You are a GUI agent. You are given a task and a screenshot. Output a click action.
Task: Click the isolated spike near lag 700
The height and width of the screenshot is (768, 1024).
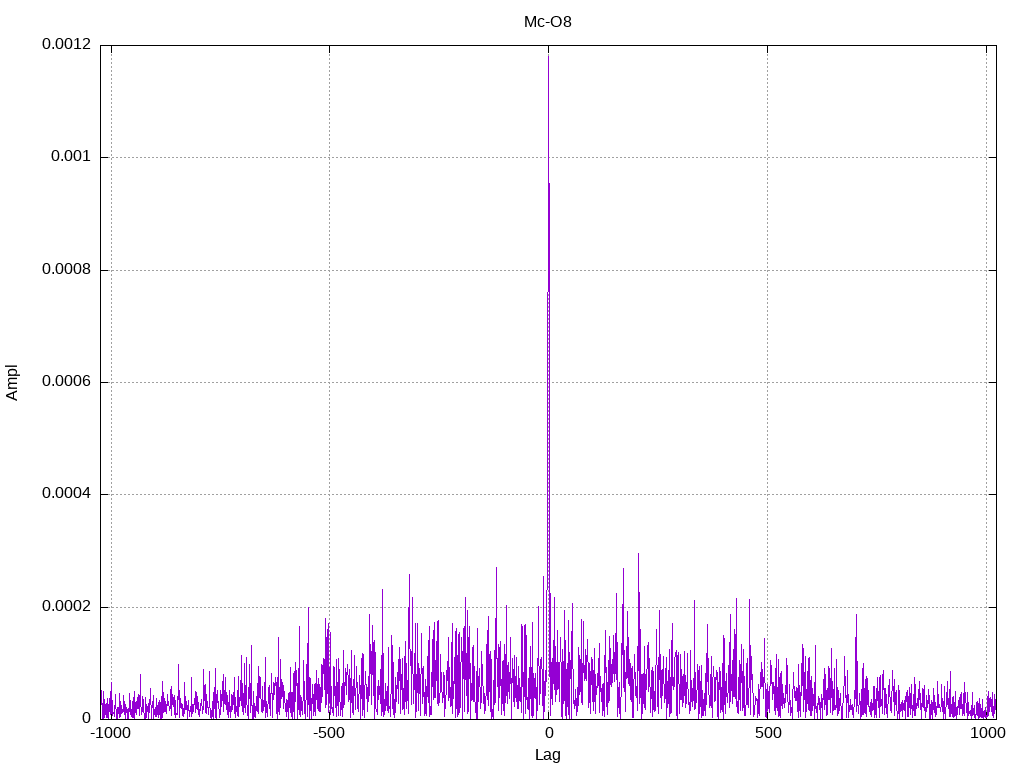tap(856, 615)
